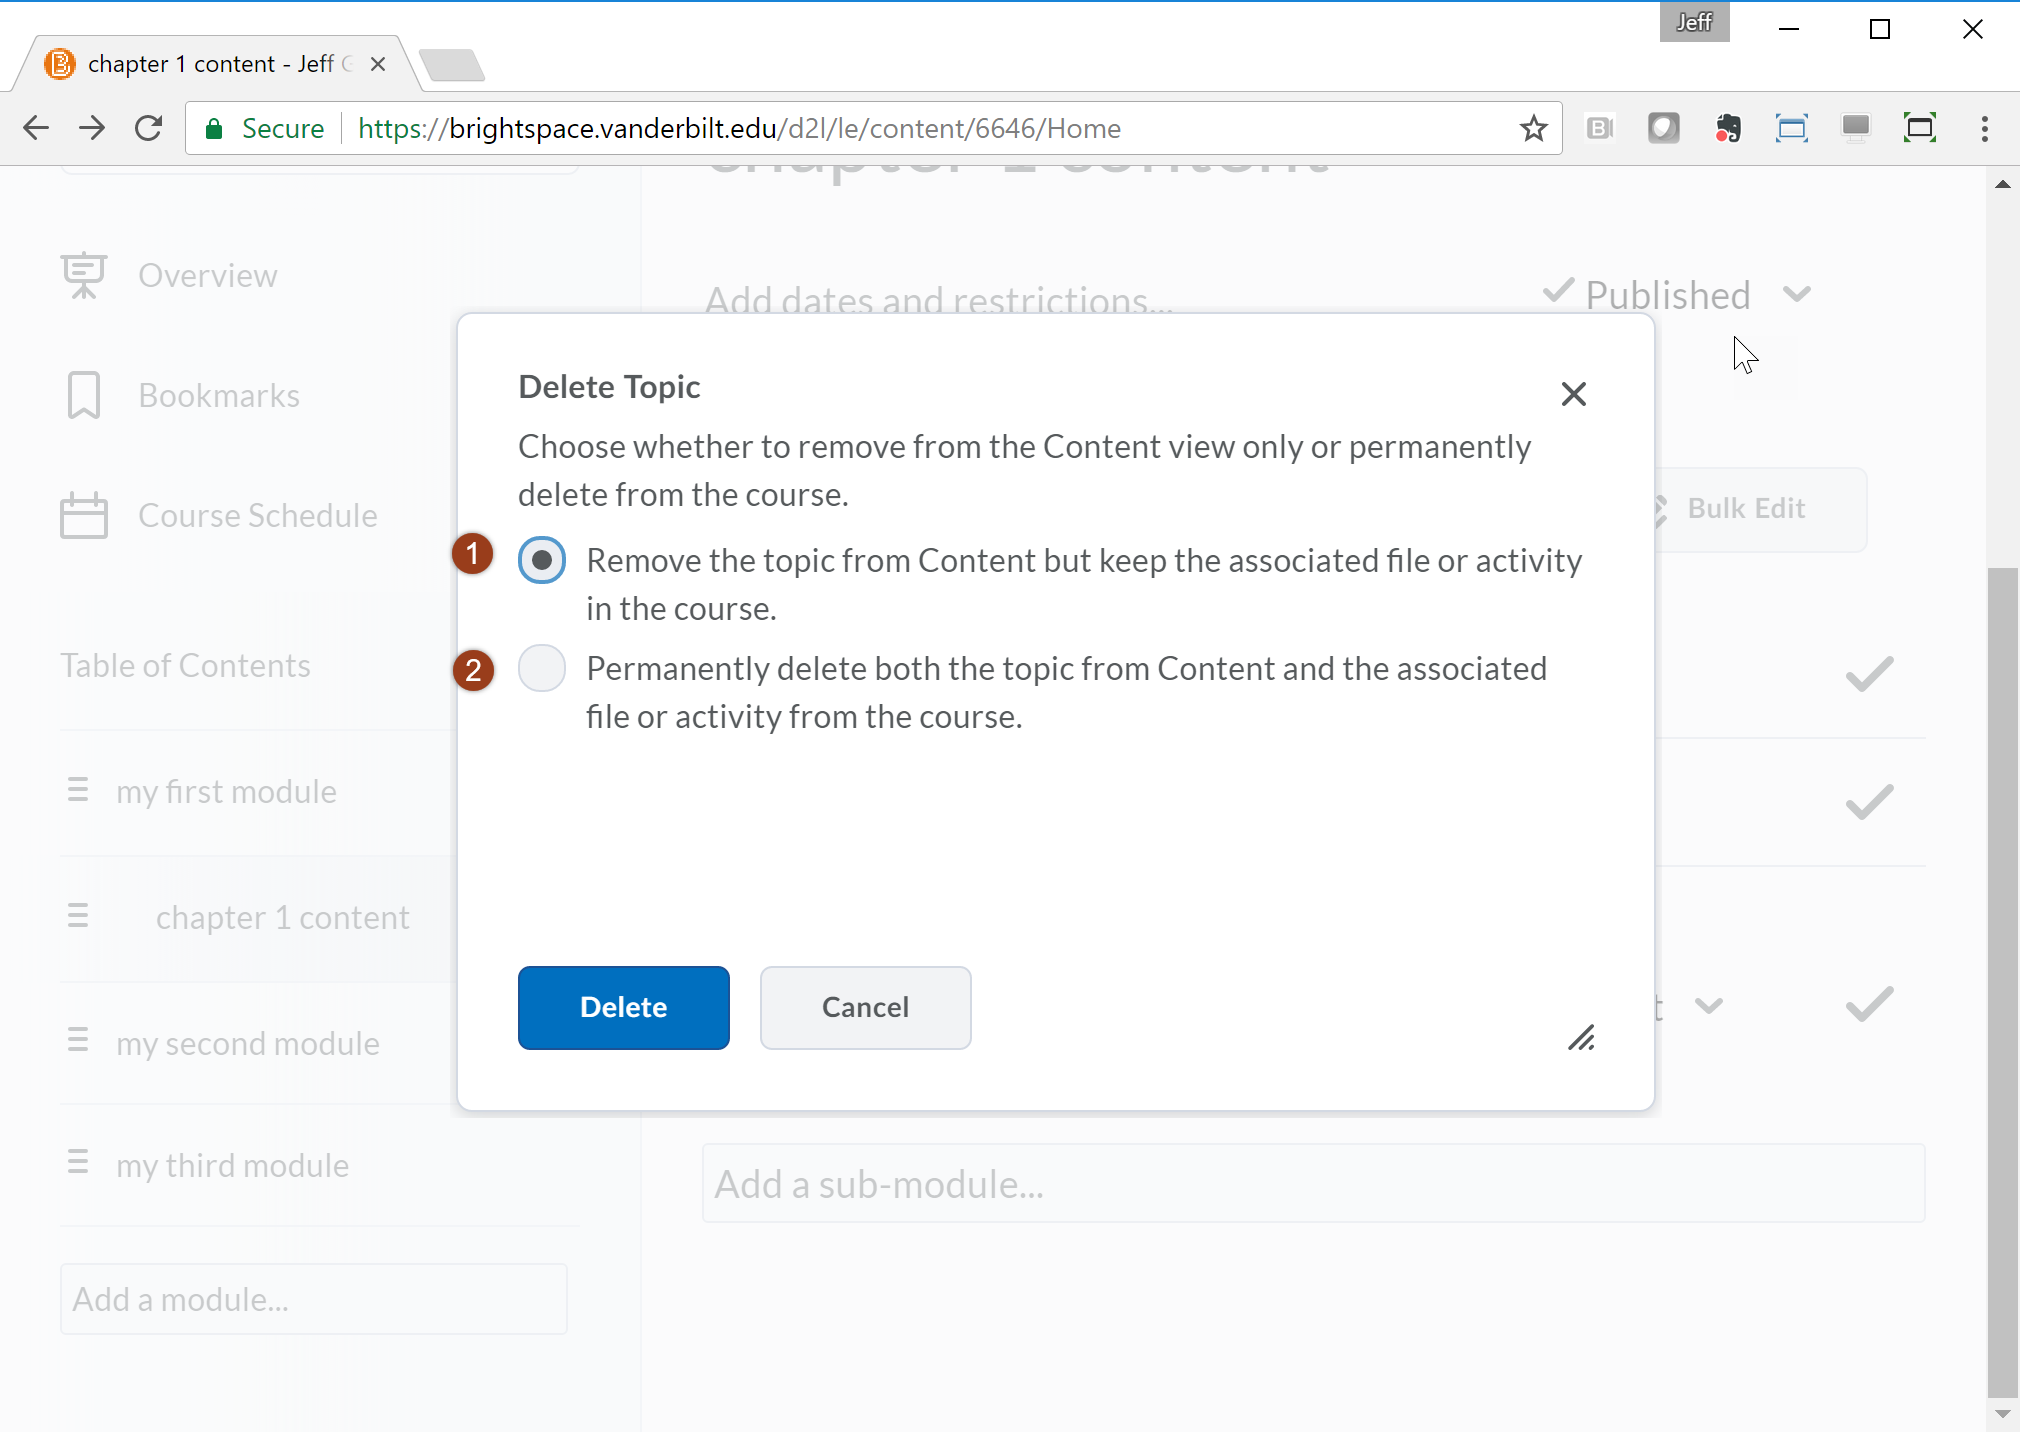Click the Published status label

point(1668,295)
